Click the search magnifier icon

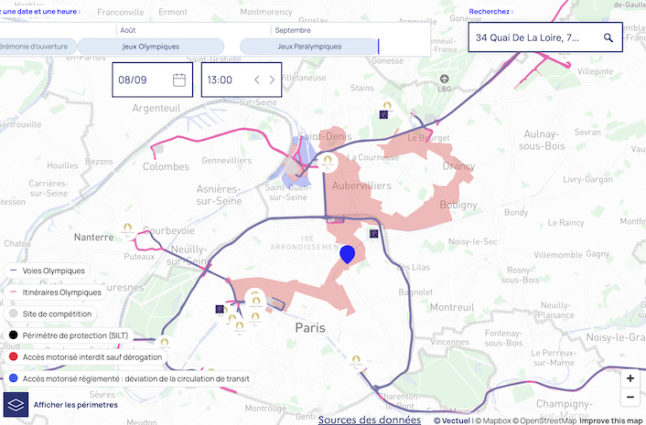(x=607, y=38)
